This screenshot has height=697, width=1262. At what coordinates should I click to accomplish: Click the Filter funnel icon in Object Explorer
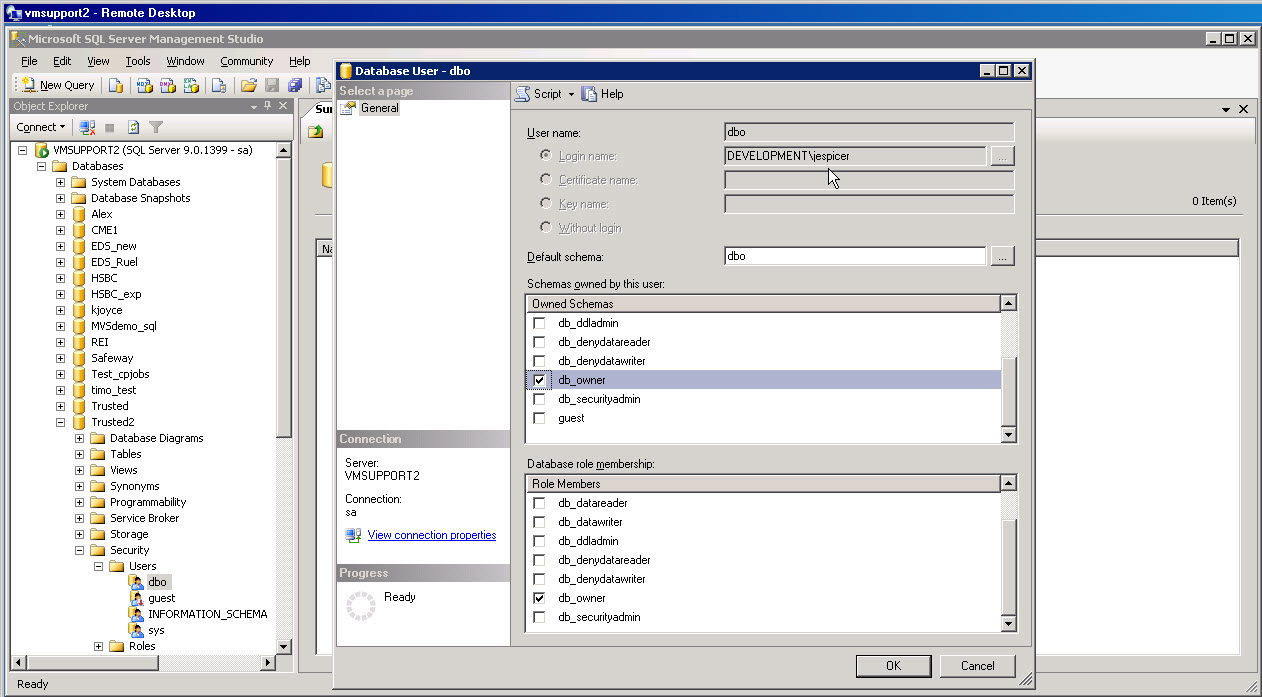click(x=156, y=127)
